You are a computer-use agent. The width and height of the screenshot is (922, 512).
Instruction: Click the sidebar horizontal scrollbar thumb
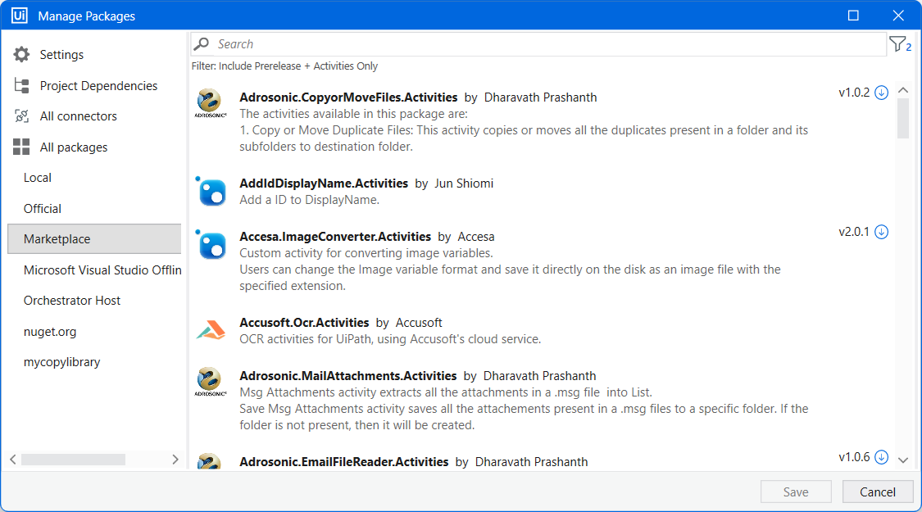coord(74,459)
